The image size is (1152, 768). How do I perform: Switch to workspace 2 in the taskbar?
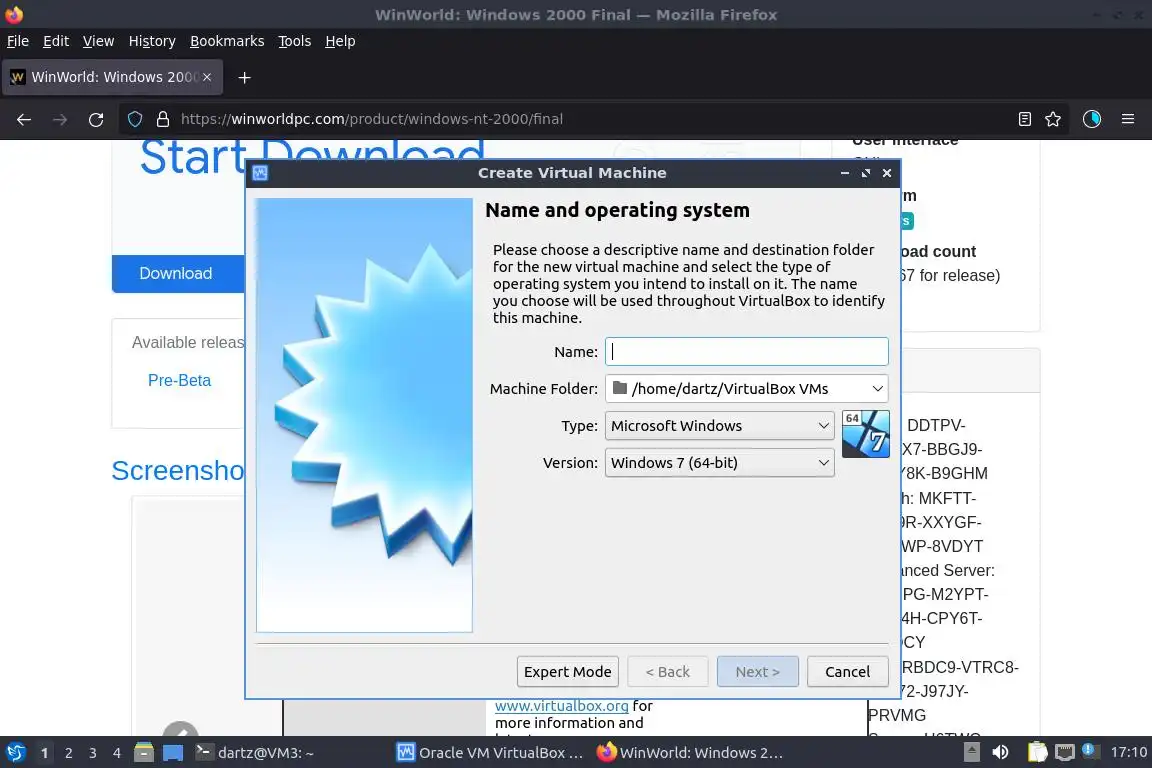68,753
